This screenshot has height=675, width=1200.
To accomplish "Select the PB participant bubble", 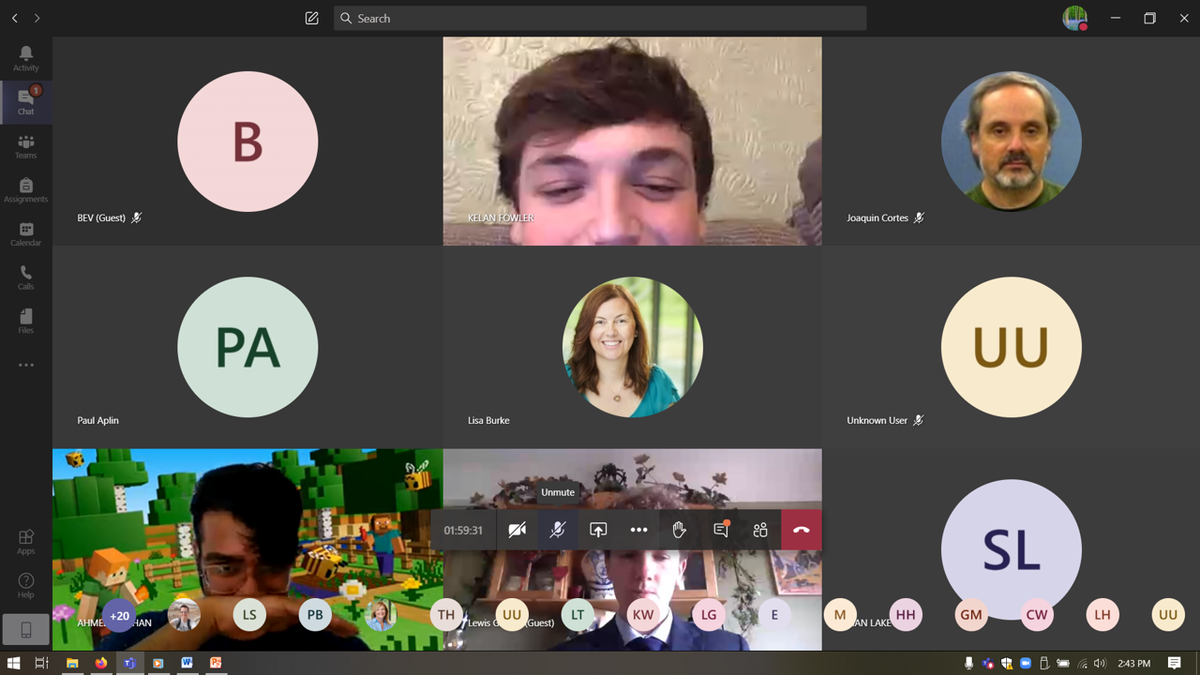I will click(x=315, y=615).
